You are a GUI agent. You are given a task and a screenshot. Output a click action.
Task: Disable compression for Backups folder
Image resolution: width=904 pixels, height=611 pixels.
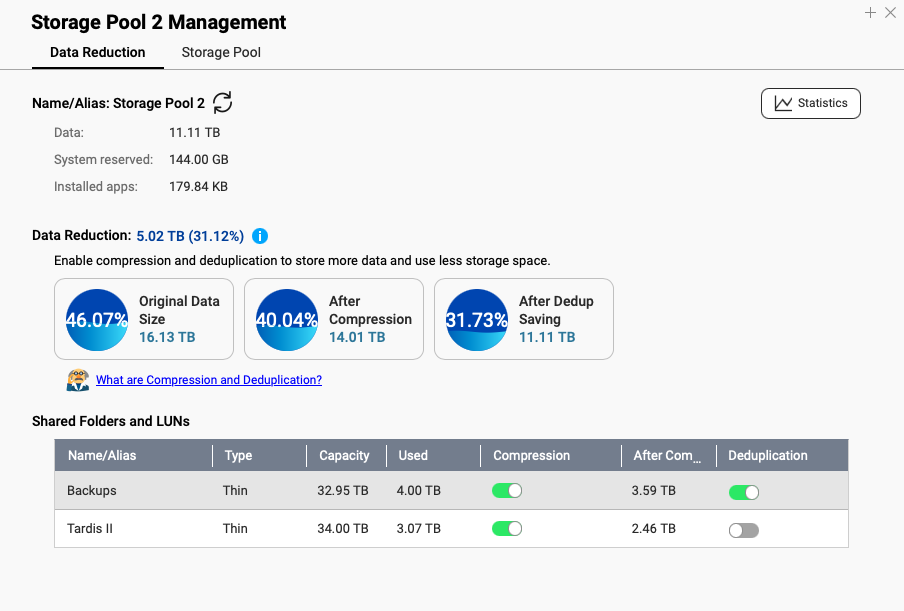507,491
